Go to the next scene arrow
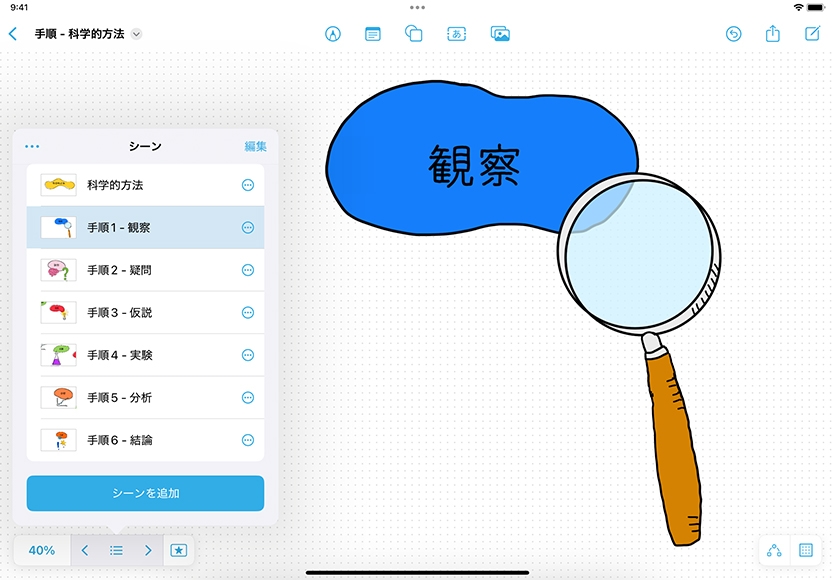This screenshot has width=836, height=580. point(148,550)
